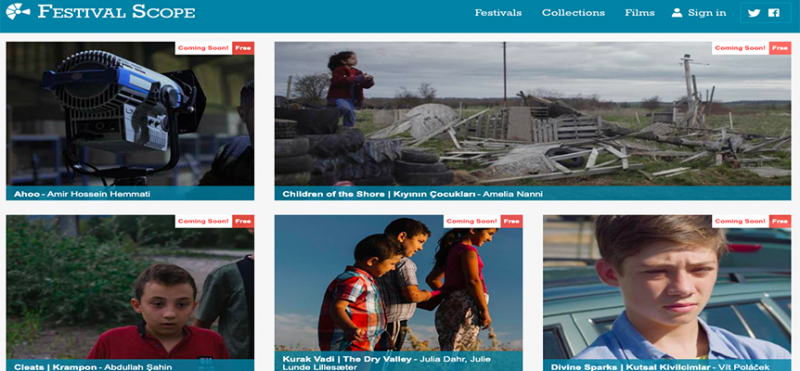Click the 'Ahoo - Amir Hossein Hemmati' title
This screenshot has width=800, height=371.
pyautogui.click(x=82, y=194)
